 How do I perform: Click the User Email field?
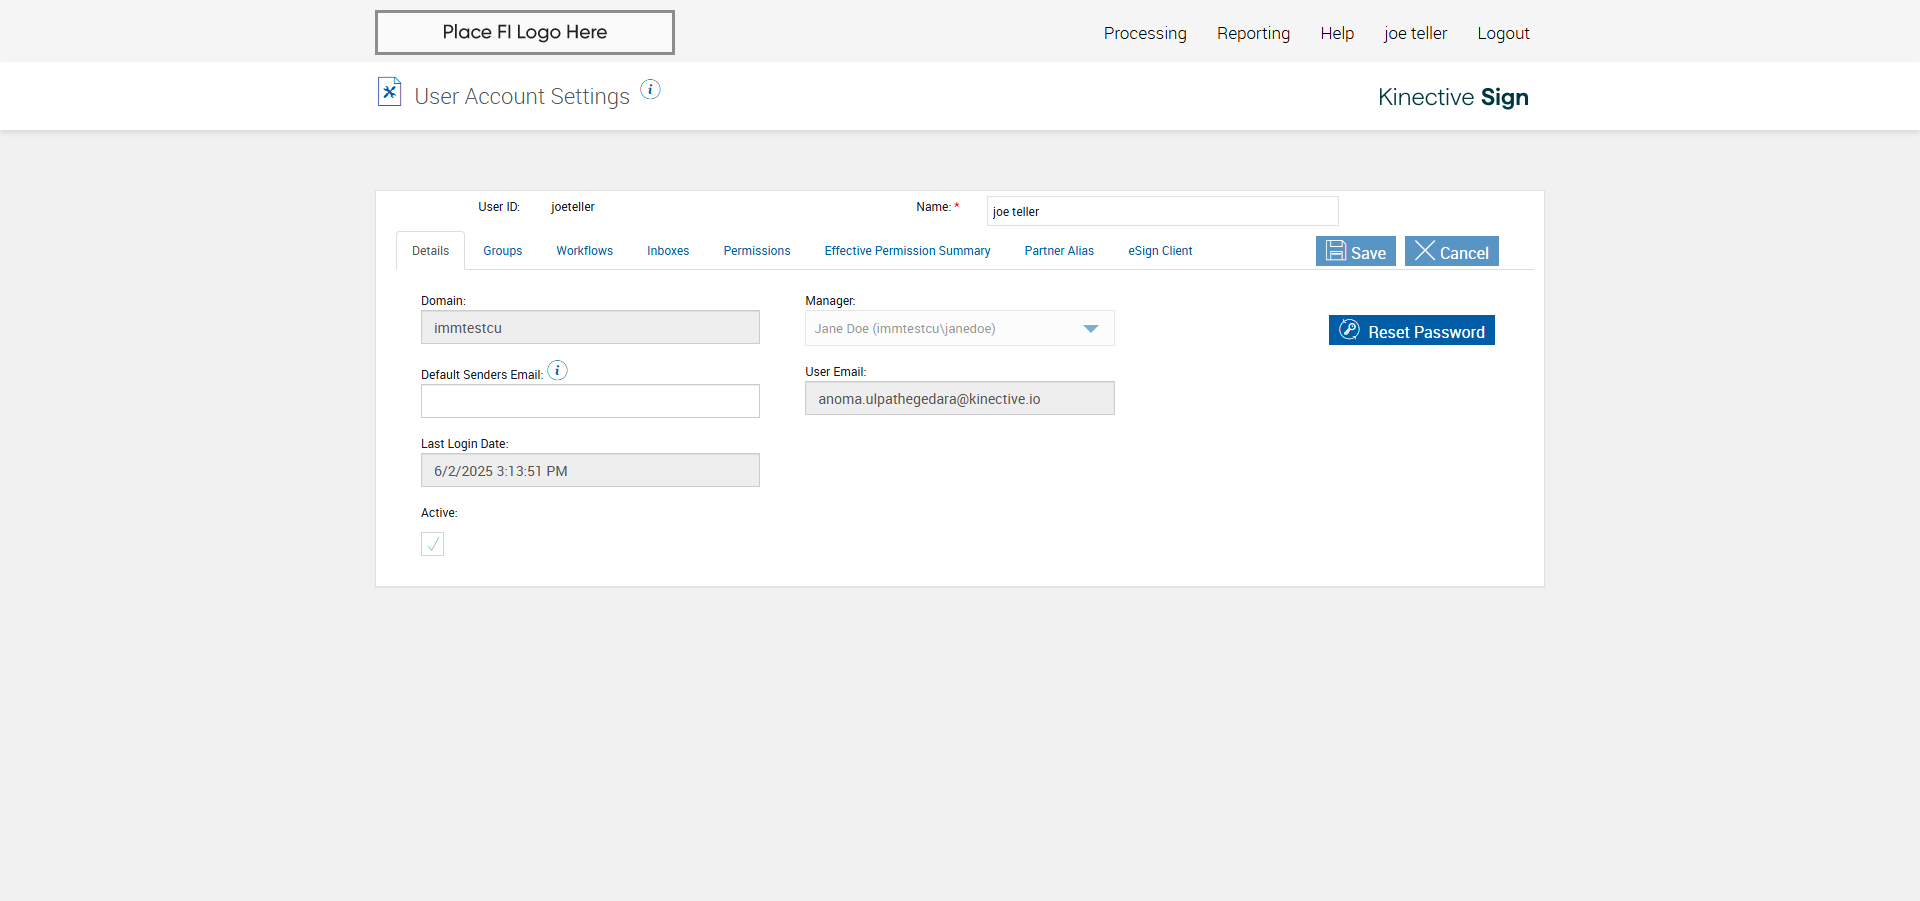pos(959,398)
